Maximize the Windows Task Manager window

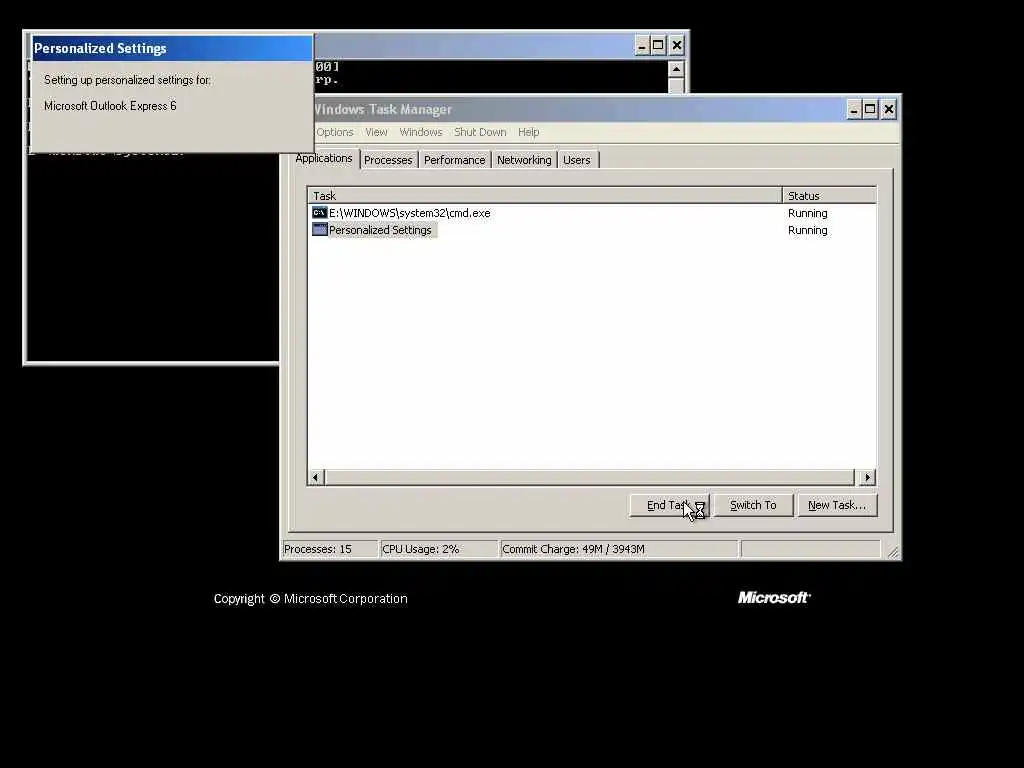point(870,109)
